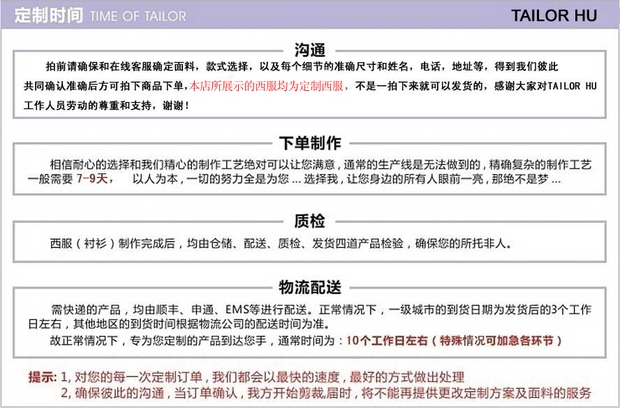The width and height of the screenshot is (620, 408).
Task: Click the phrase 以人为本，一切的努力全是为您
Action: click(211, 179)
